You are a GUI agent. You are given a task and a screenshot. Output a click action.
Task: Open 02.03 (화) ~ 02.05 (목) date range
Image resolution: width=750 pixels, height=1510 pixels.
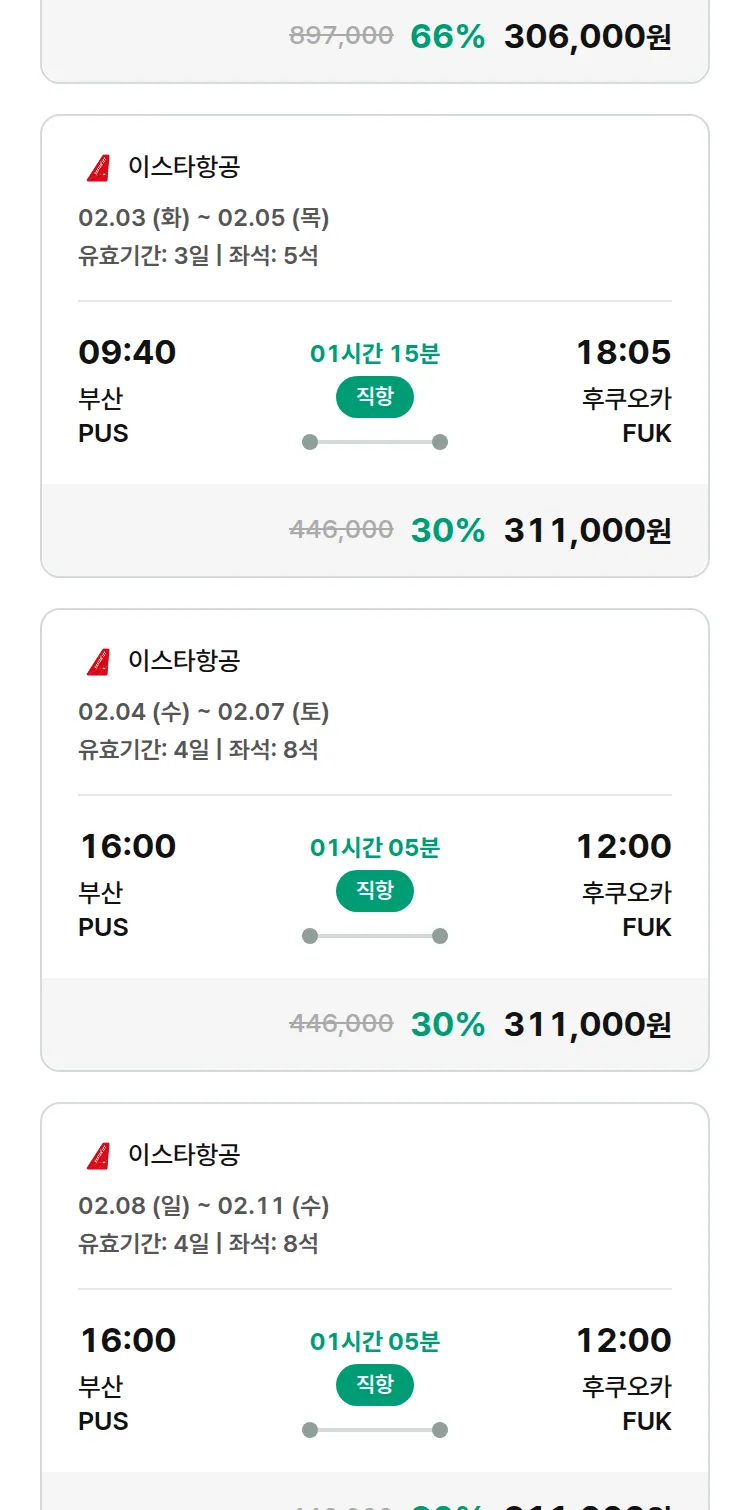point(204,218)
